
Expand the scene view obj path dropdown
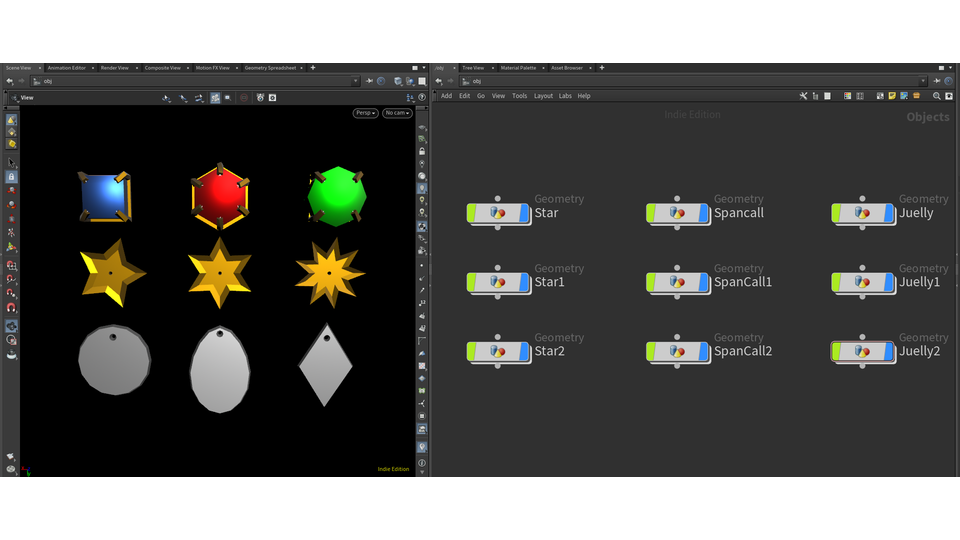pyautogui.click(x=355, y=81)
